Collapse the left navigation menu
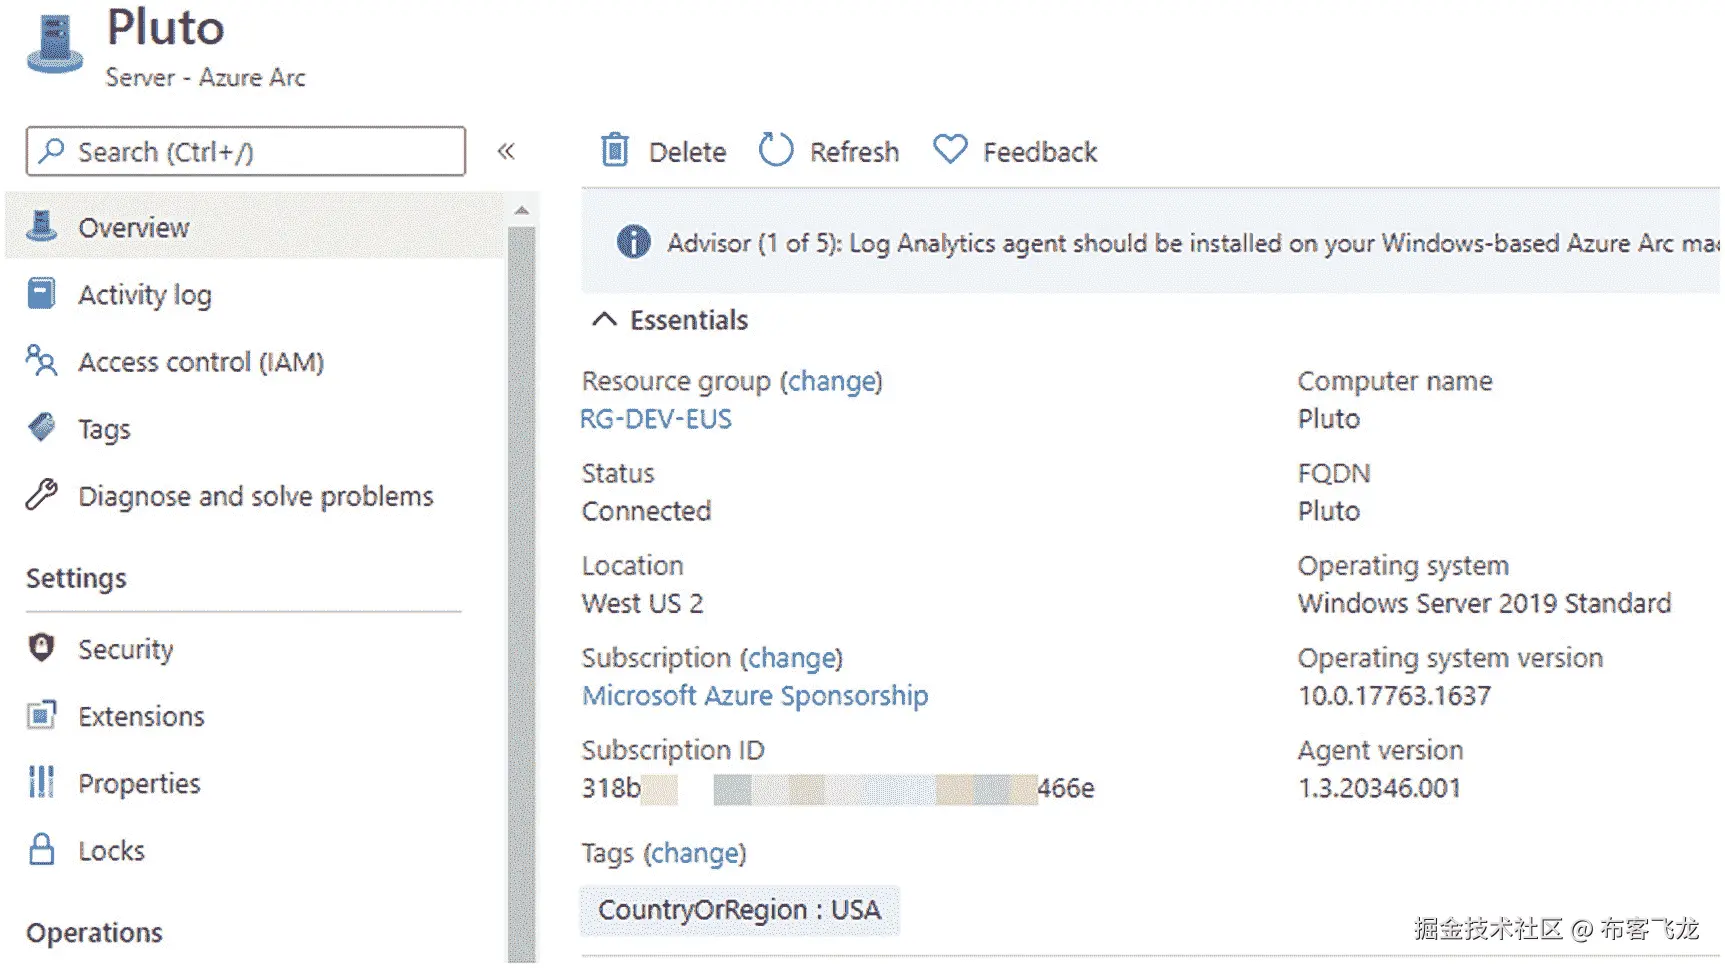 pos(506,151)
